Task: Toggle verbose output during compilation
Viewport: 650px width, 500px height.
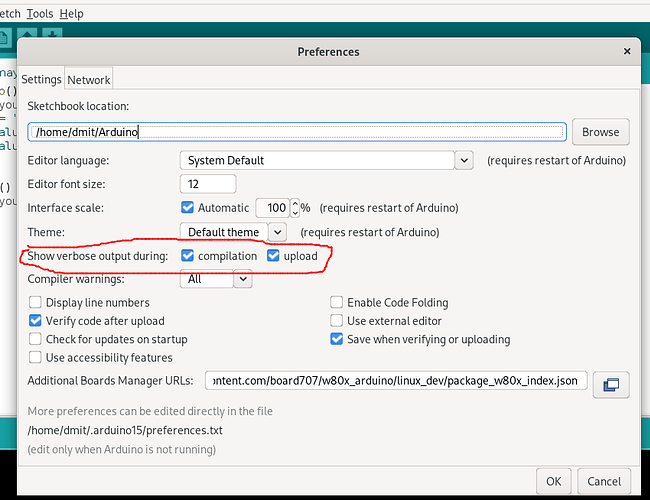Action: tap(187, 256)
